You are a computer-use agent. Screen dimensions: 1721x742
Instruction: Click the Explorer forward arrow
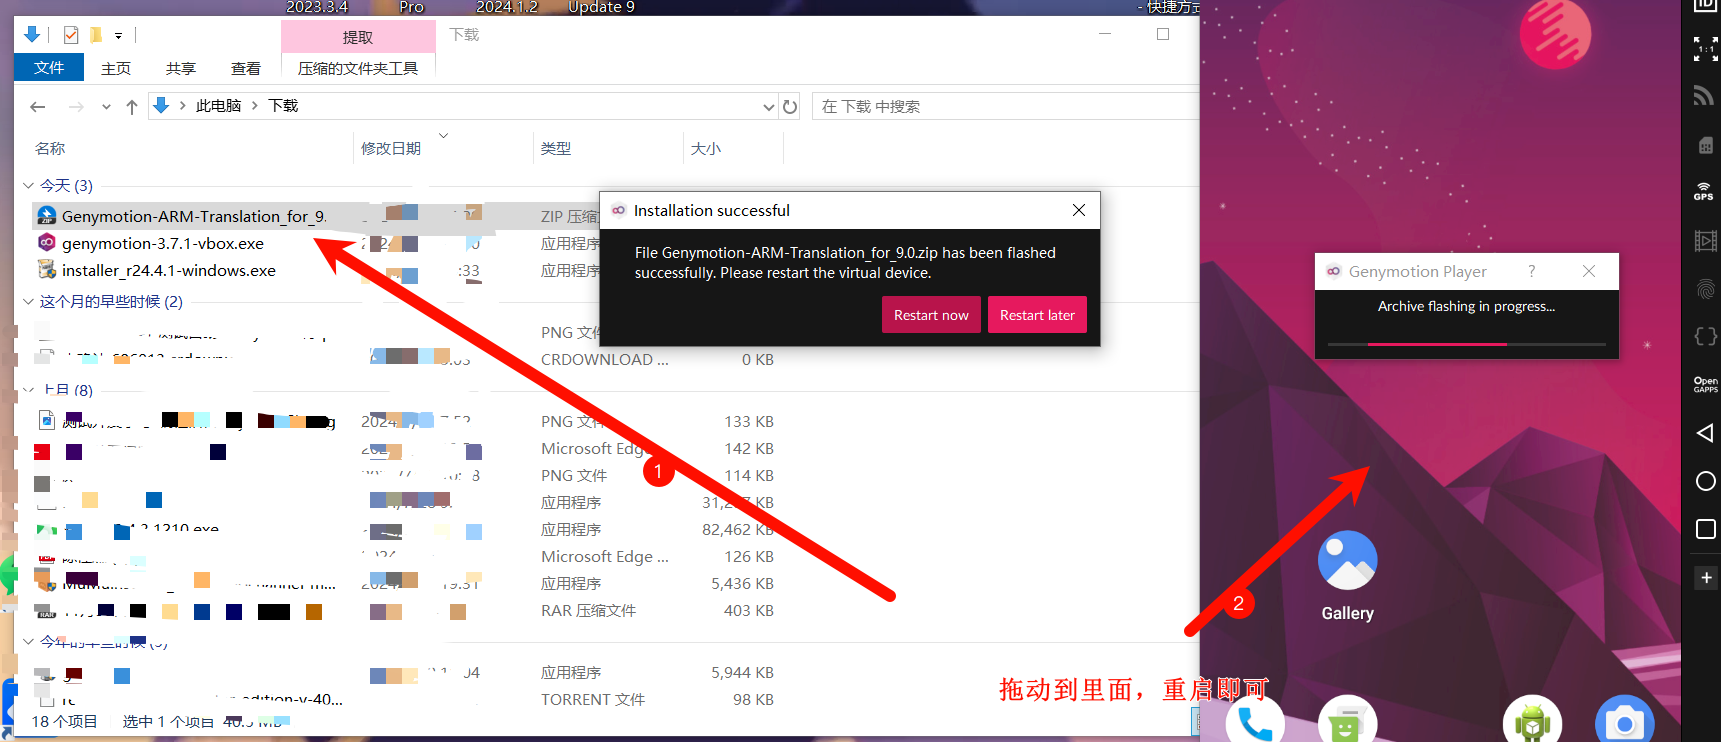76,106
